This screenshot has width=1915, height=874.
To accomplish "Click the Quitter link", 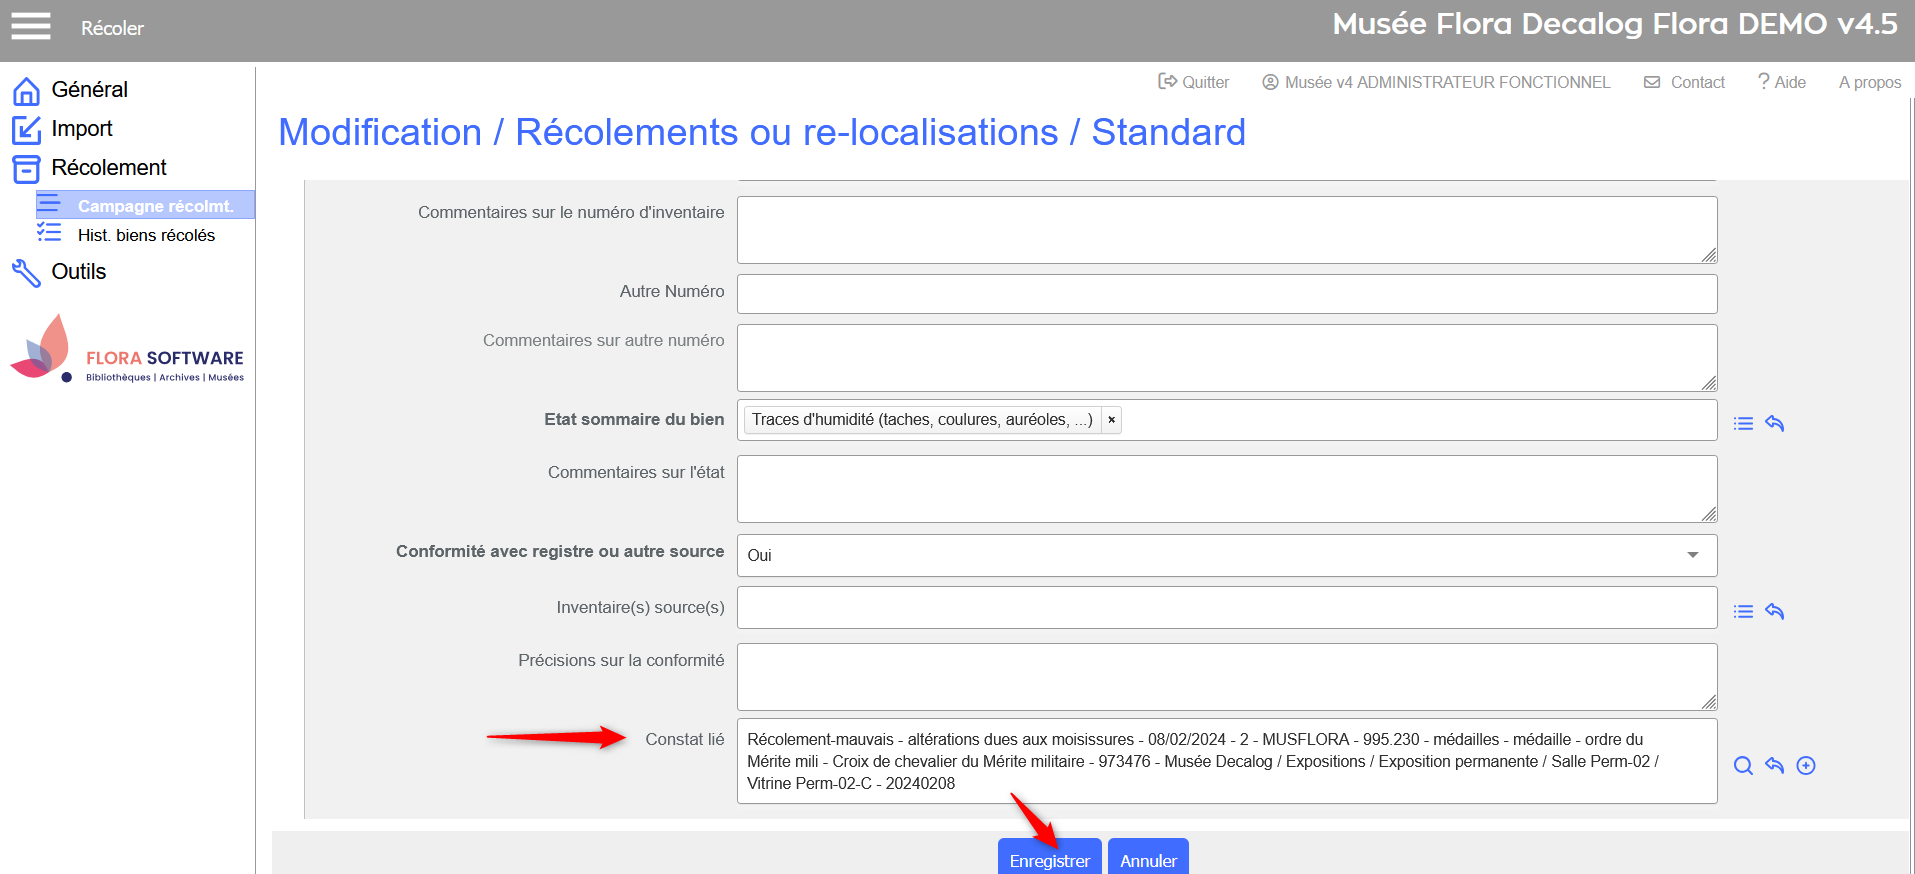I will pos(1194,82).
